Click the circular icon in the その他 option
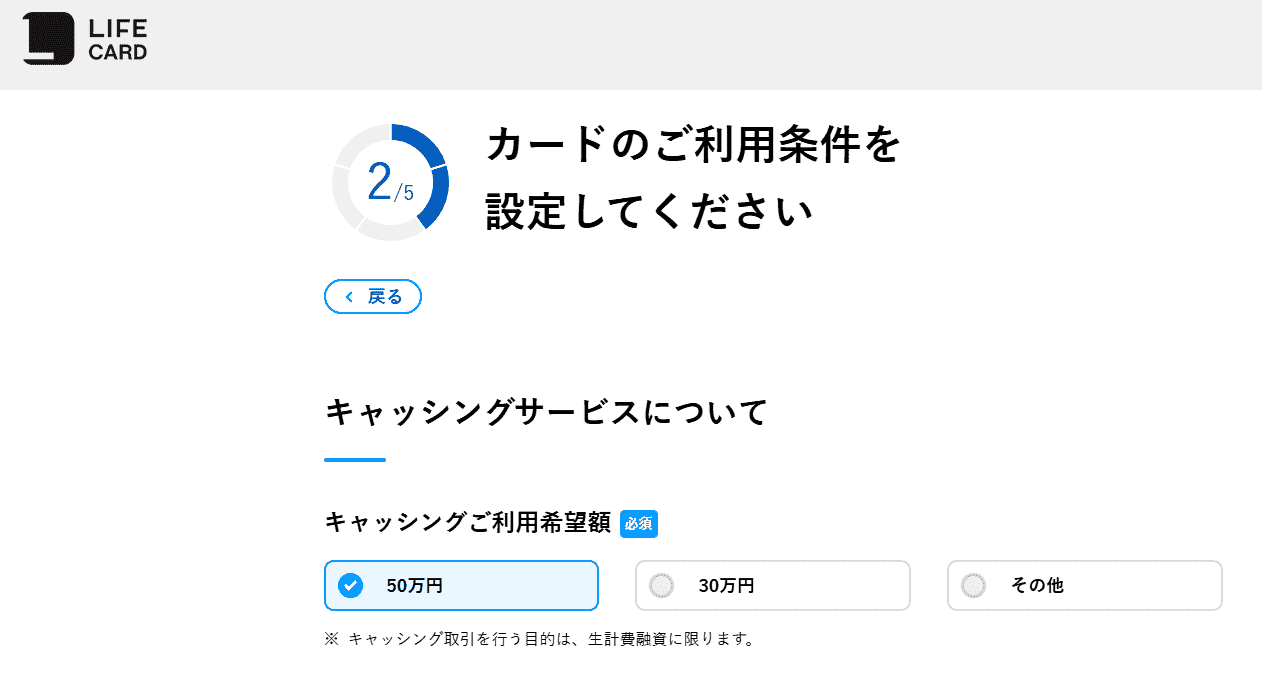 [x=971, y=586]
